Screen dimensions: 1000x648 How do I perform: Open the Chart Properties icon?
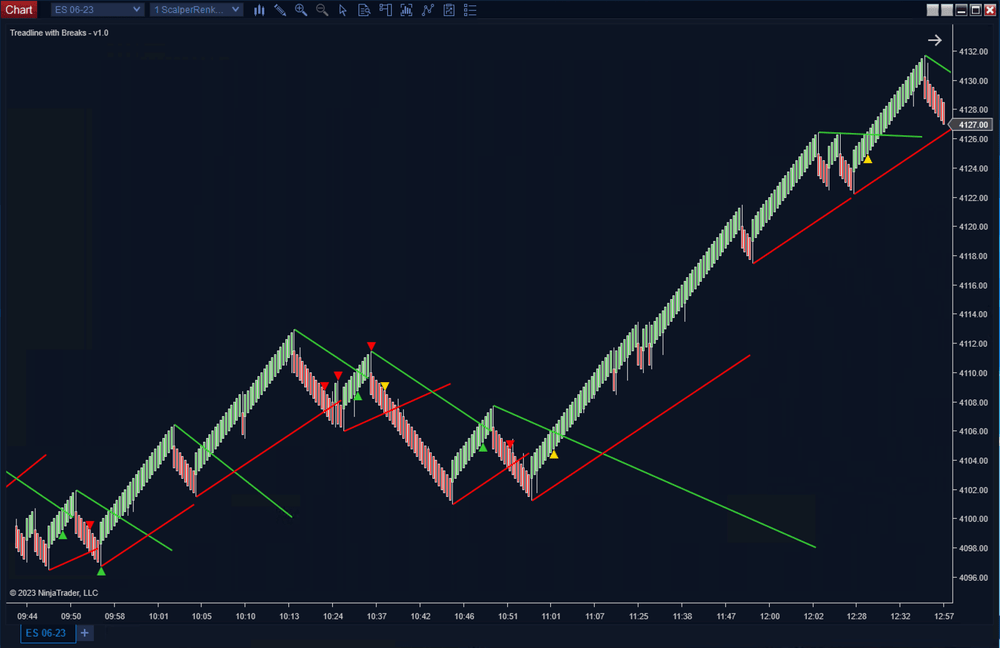(448, 10)
